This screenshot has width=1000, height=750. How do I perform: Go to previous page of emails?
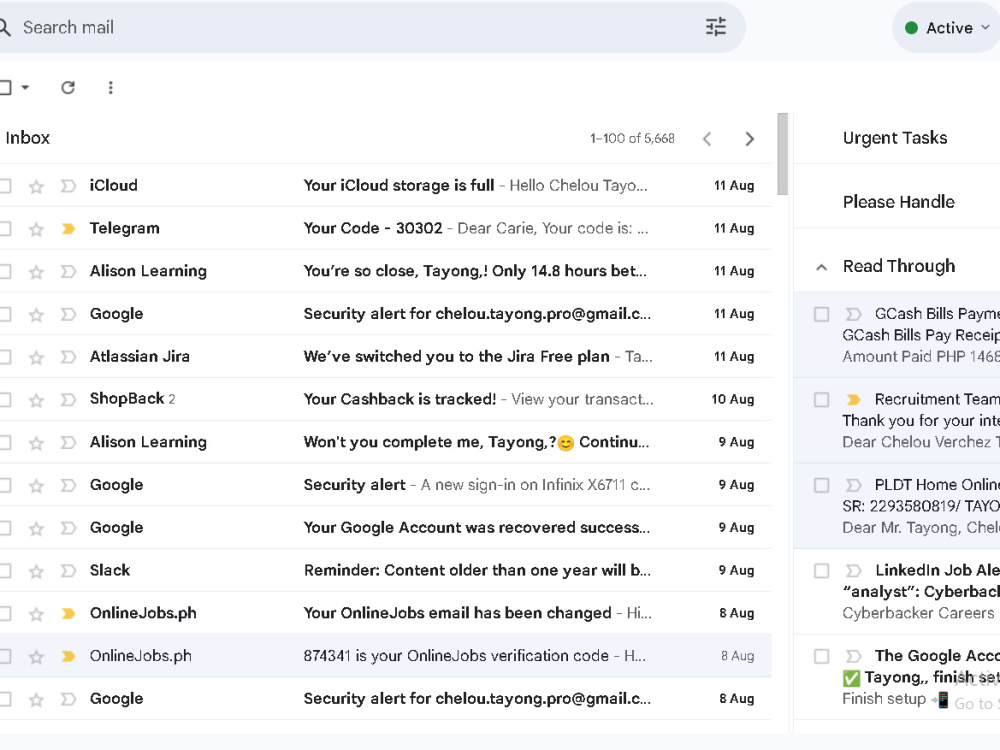(x=707, y=139)
